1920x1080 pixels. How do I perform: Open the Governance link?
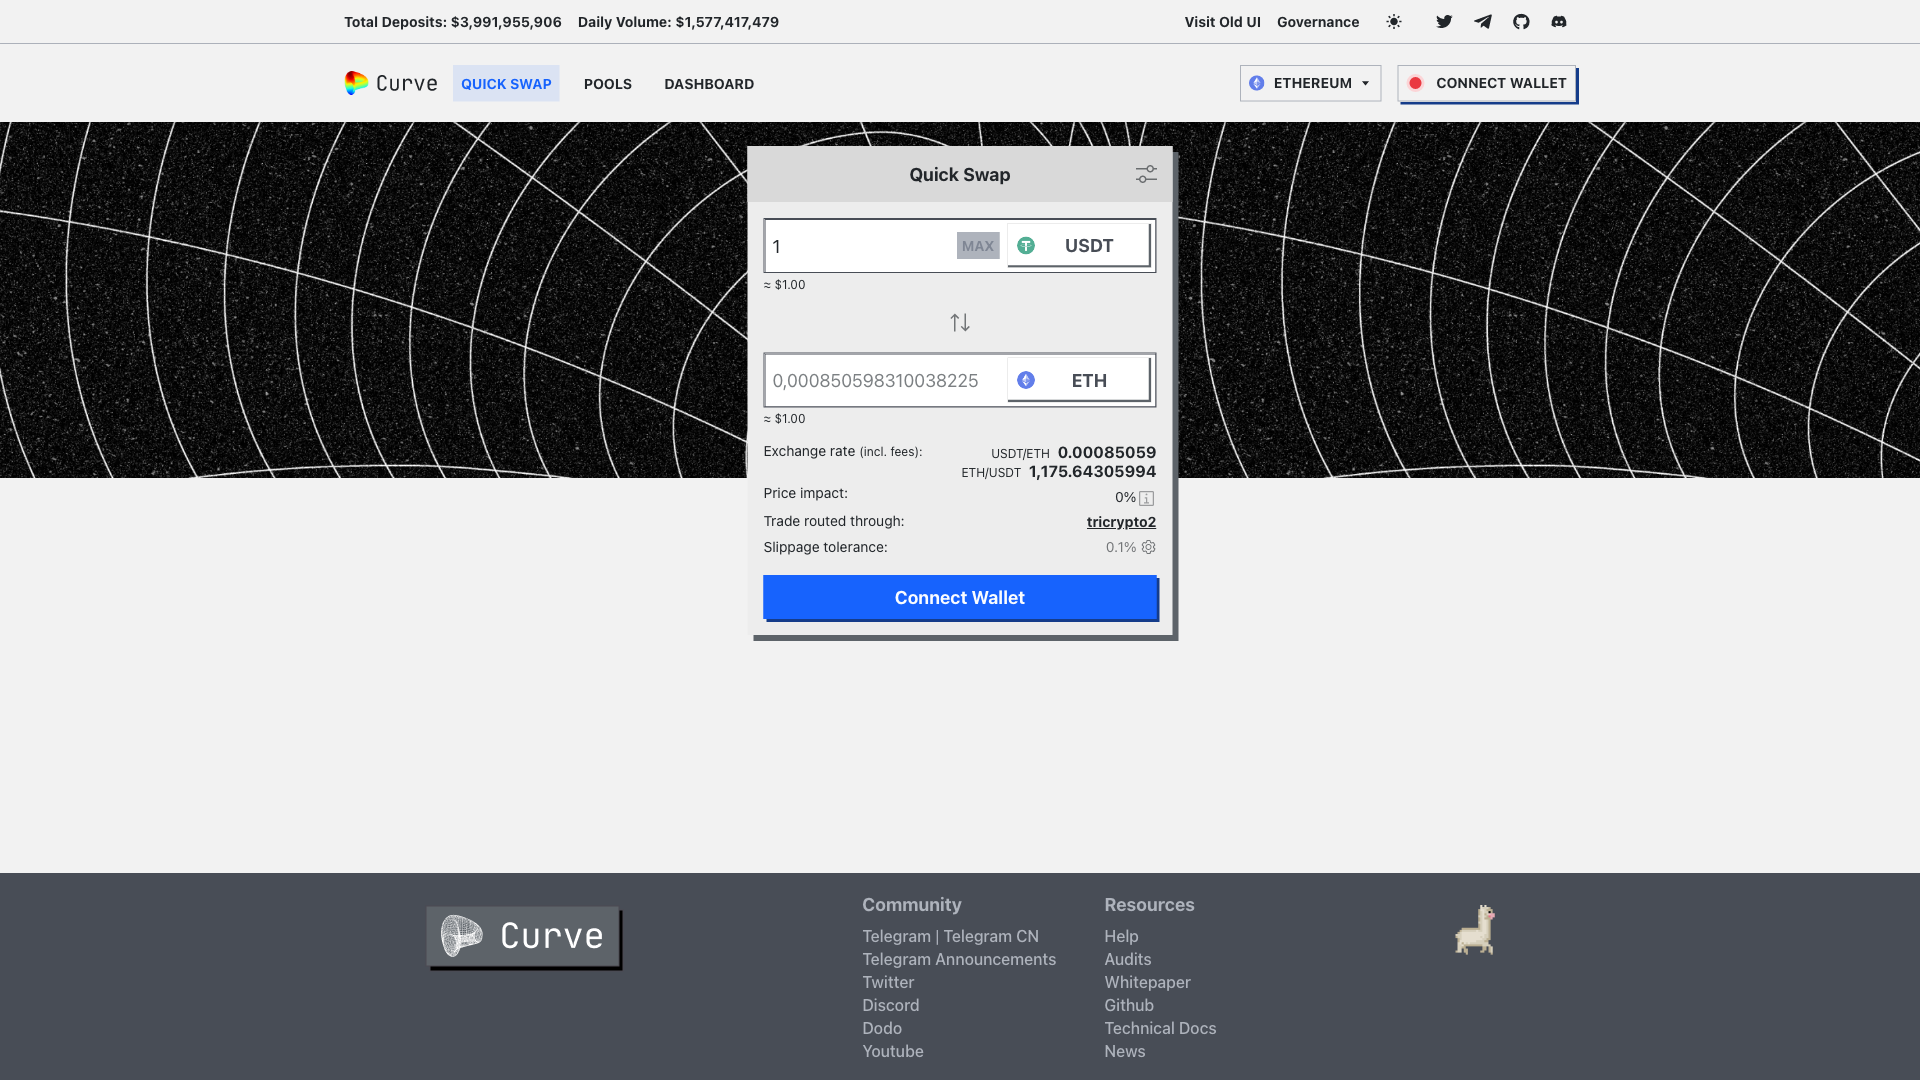click(x=1318, y=22)
